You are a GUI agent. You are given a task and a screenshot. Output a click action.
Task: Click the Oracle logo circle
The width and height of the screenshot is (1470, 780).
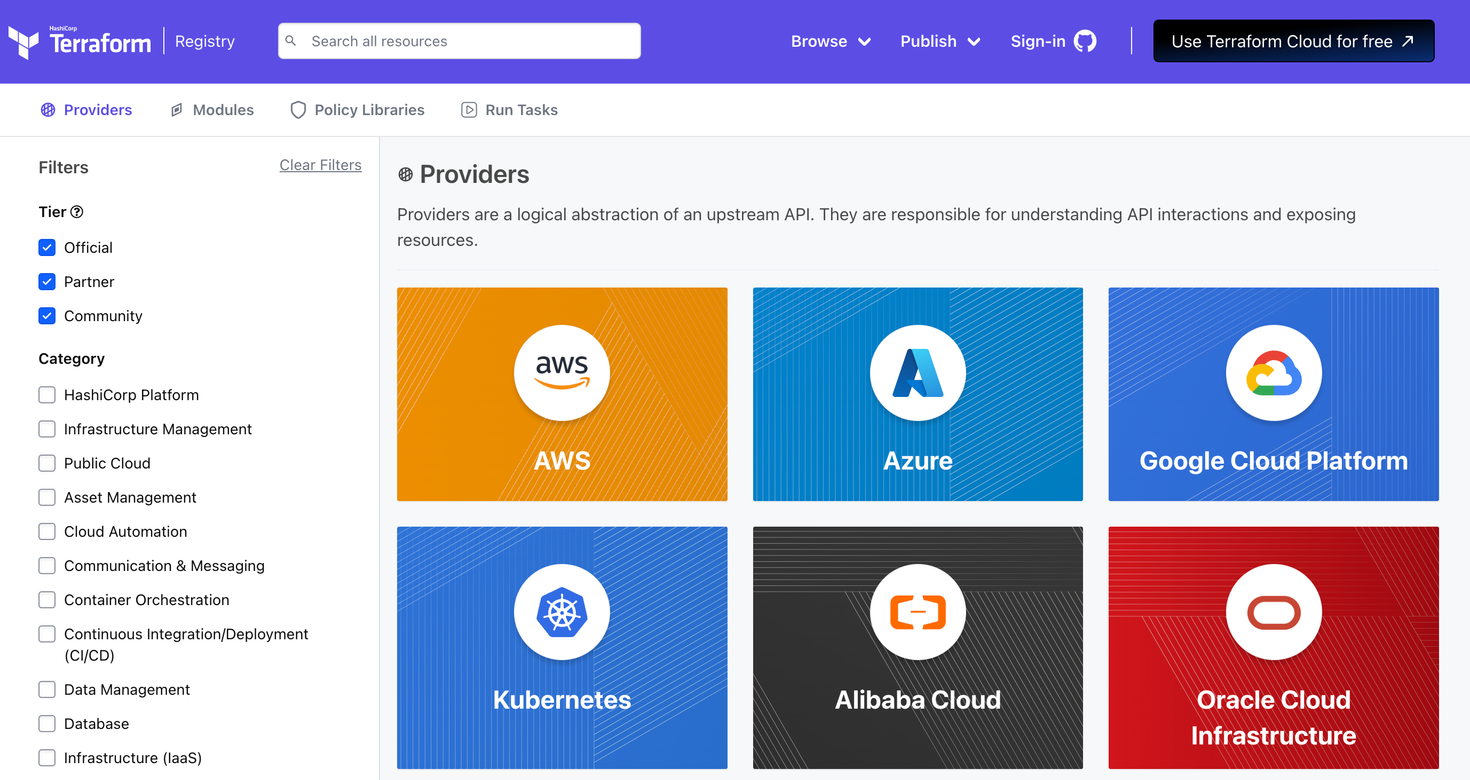pyautogui.click(x=1274, y=612)
